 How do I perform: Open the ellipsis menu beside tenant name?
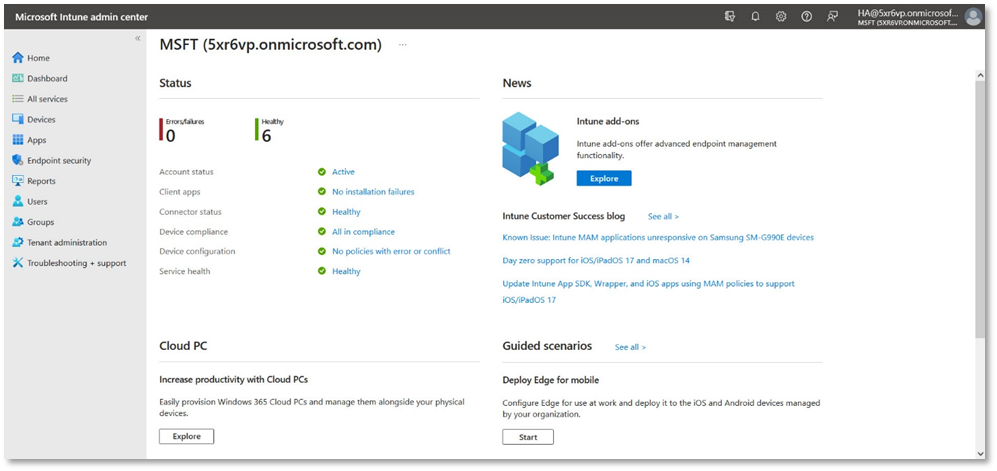coord(403,45)
